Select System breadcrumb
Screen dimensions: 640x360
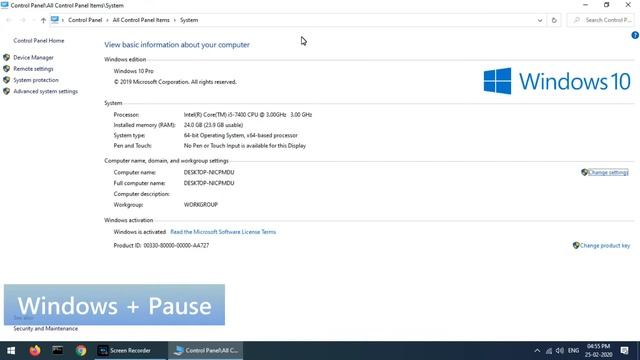click(x=189, y=20)
